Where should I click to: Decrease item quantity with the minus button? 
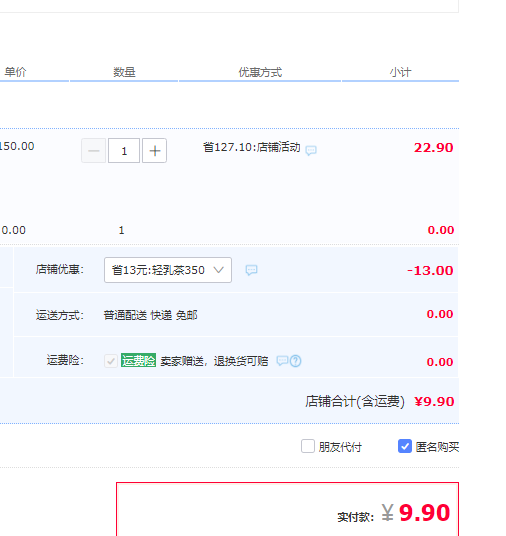click(x=93, y=151)
